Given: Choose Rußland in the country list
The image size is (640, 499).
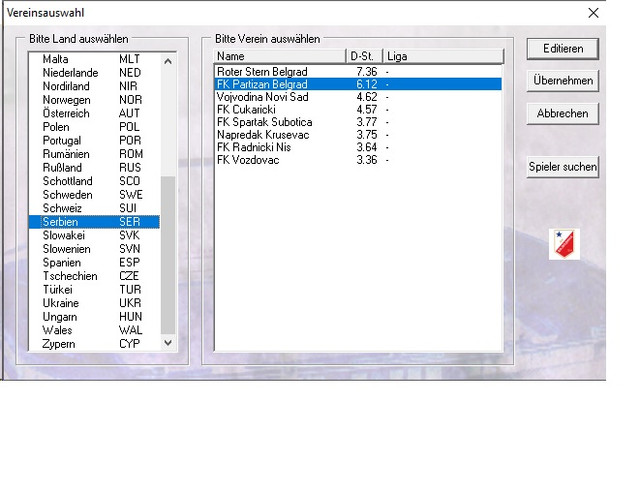Looking at the screenshot, I should point(94,168).
